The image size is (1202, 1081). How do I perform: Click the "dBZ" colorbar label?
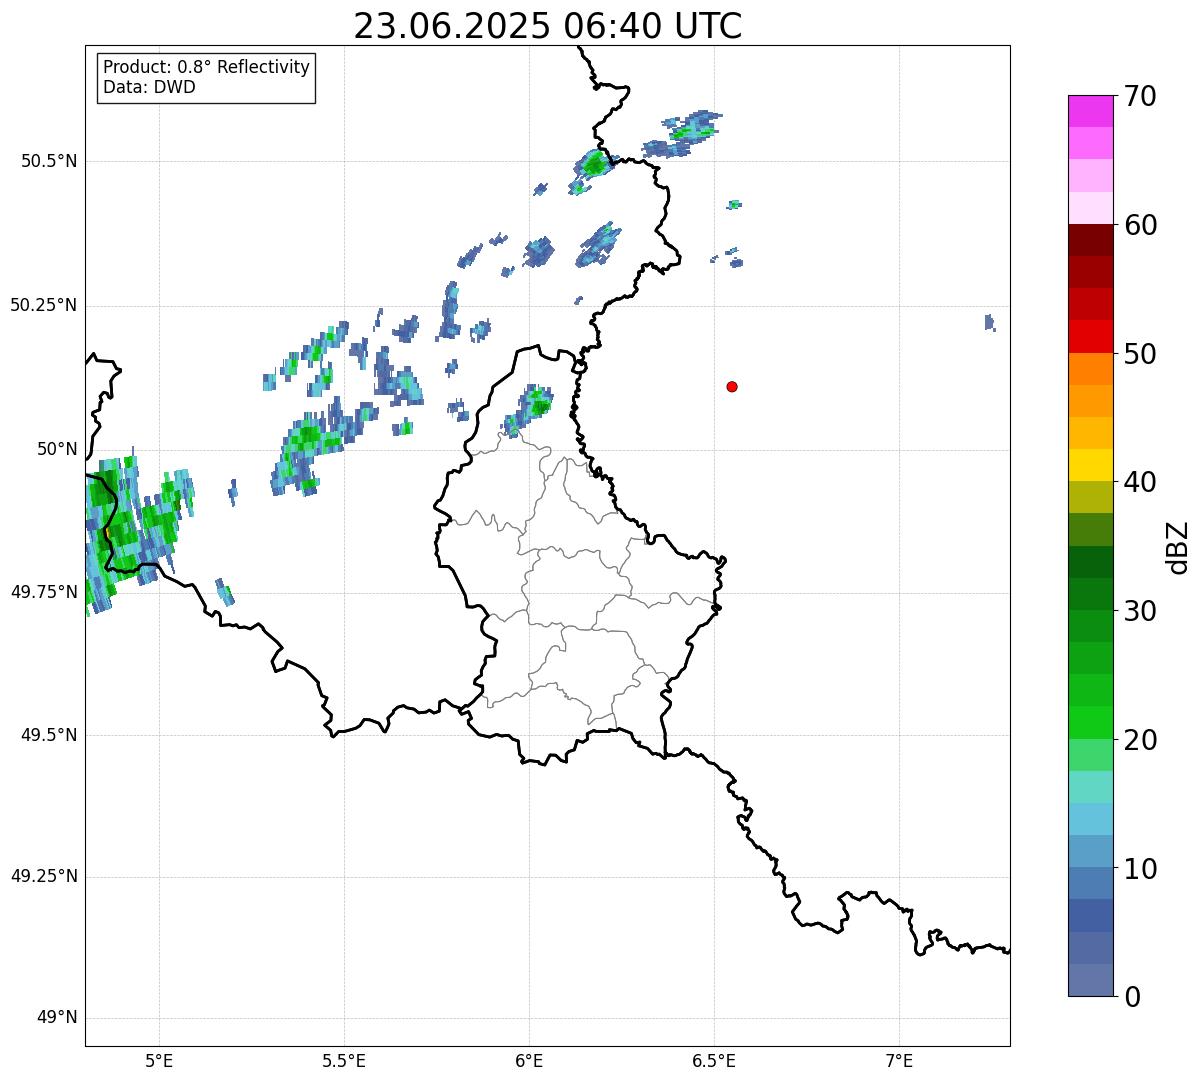(x=1179, y=547)
